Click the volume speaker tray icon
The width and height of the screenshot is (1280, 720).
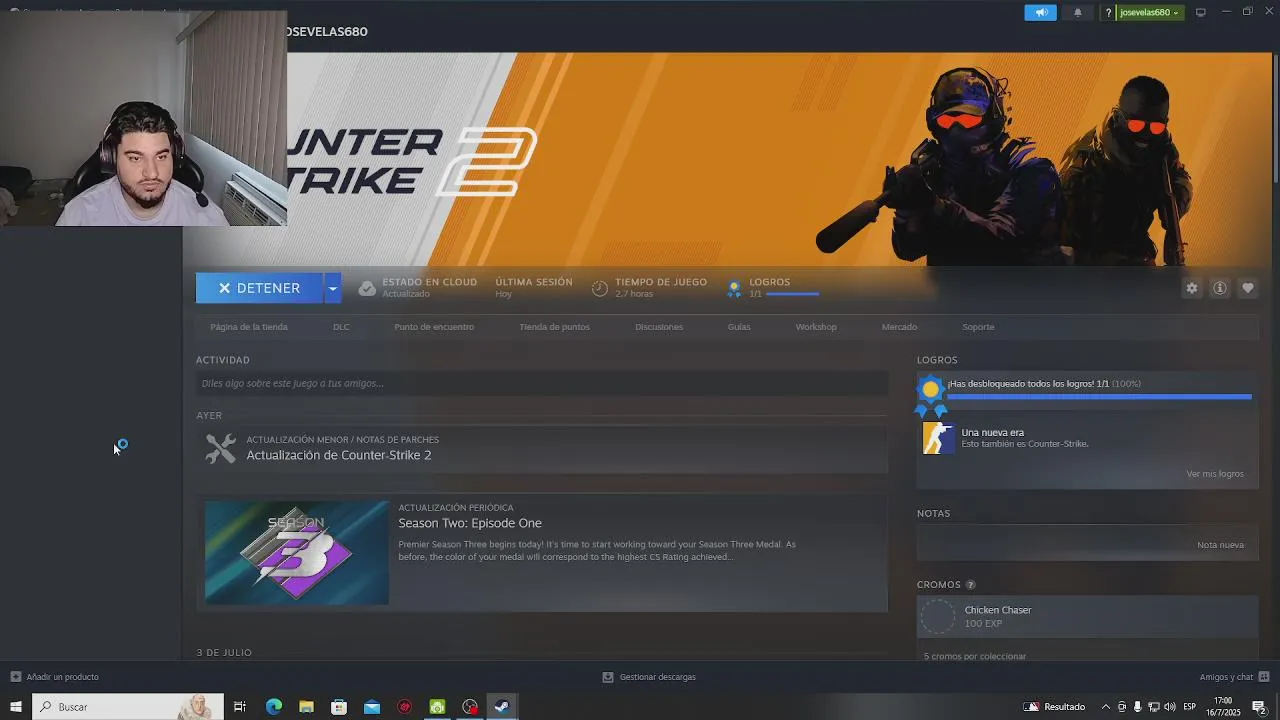coord(1169,707)
